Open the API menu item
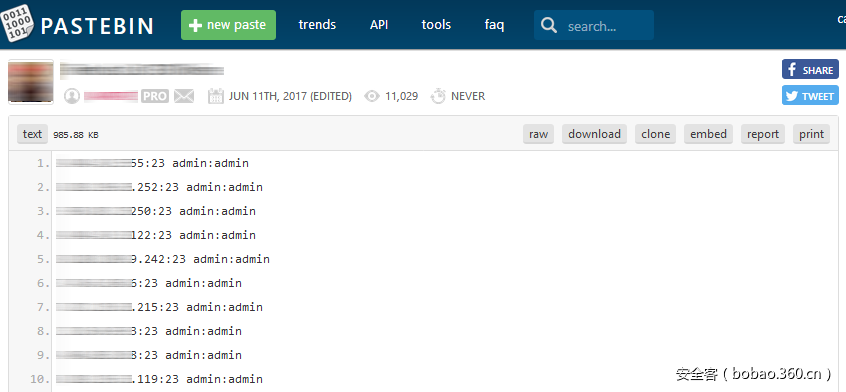The height and width of the screenshot is (392, 846). [x=379, y=25]
